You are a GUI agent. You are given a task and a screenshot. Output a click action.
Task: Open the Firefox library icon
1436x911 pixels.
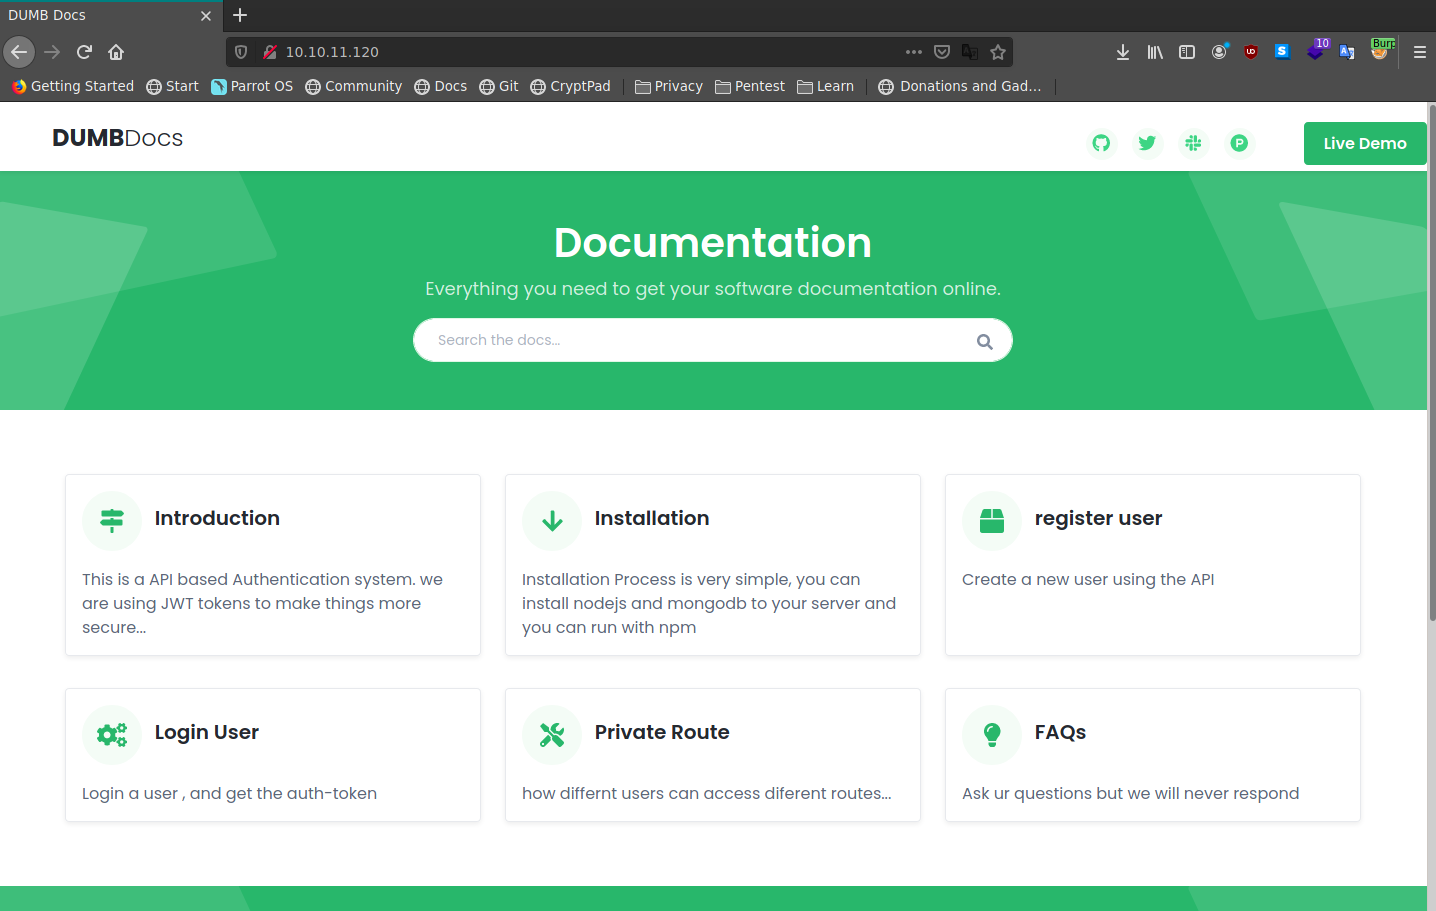point(1155,52)
